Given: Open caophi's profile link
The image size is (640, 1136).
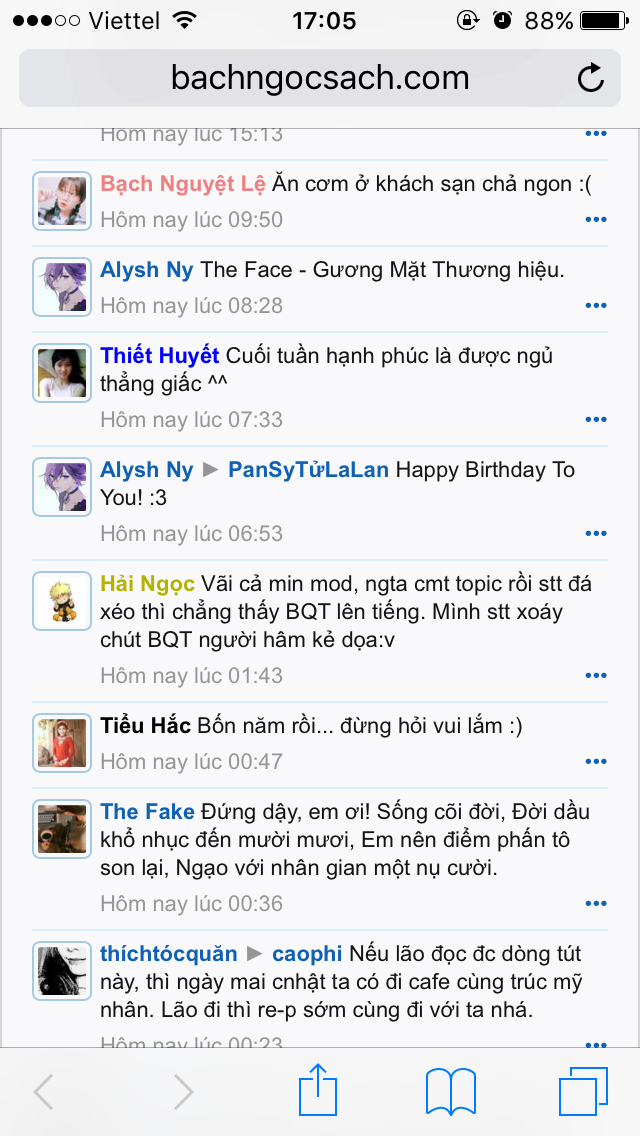Looking at the screenshot, I should point(307,954).
